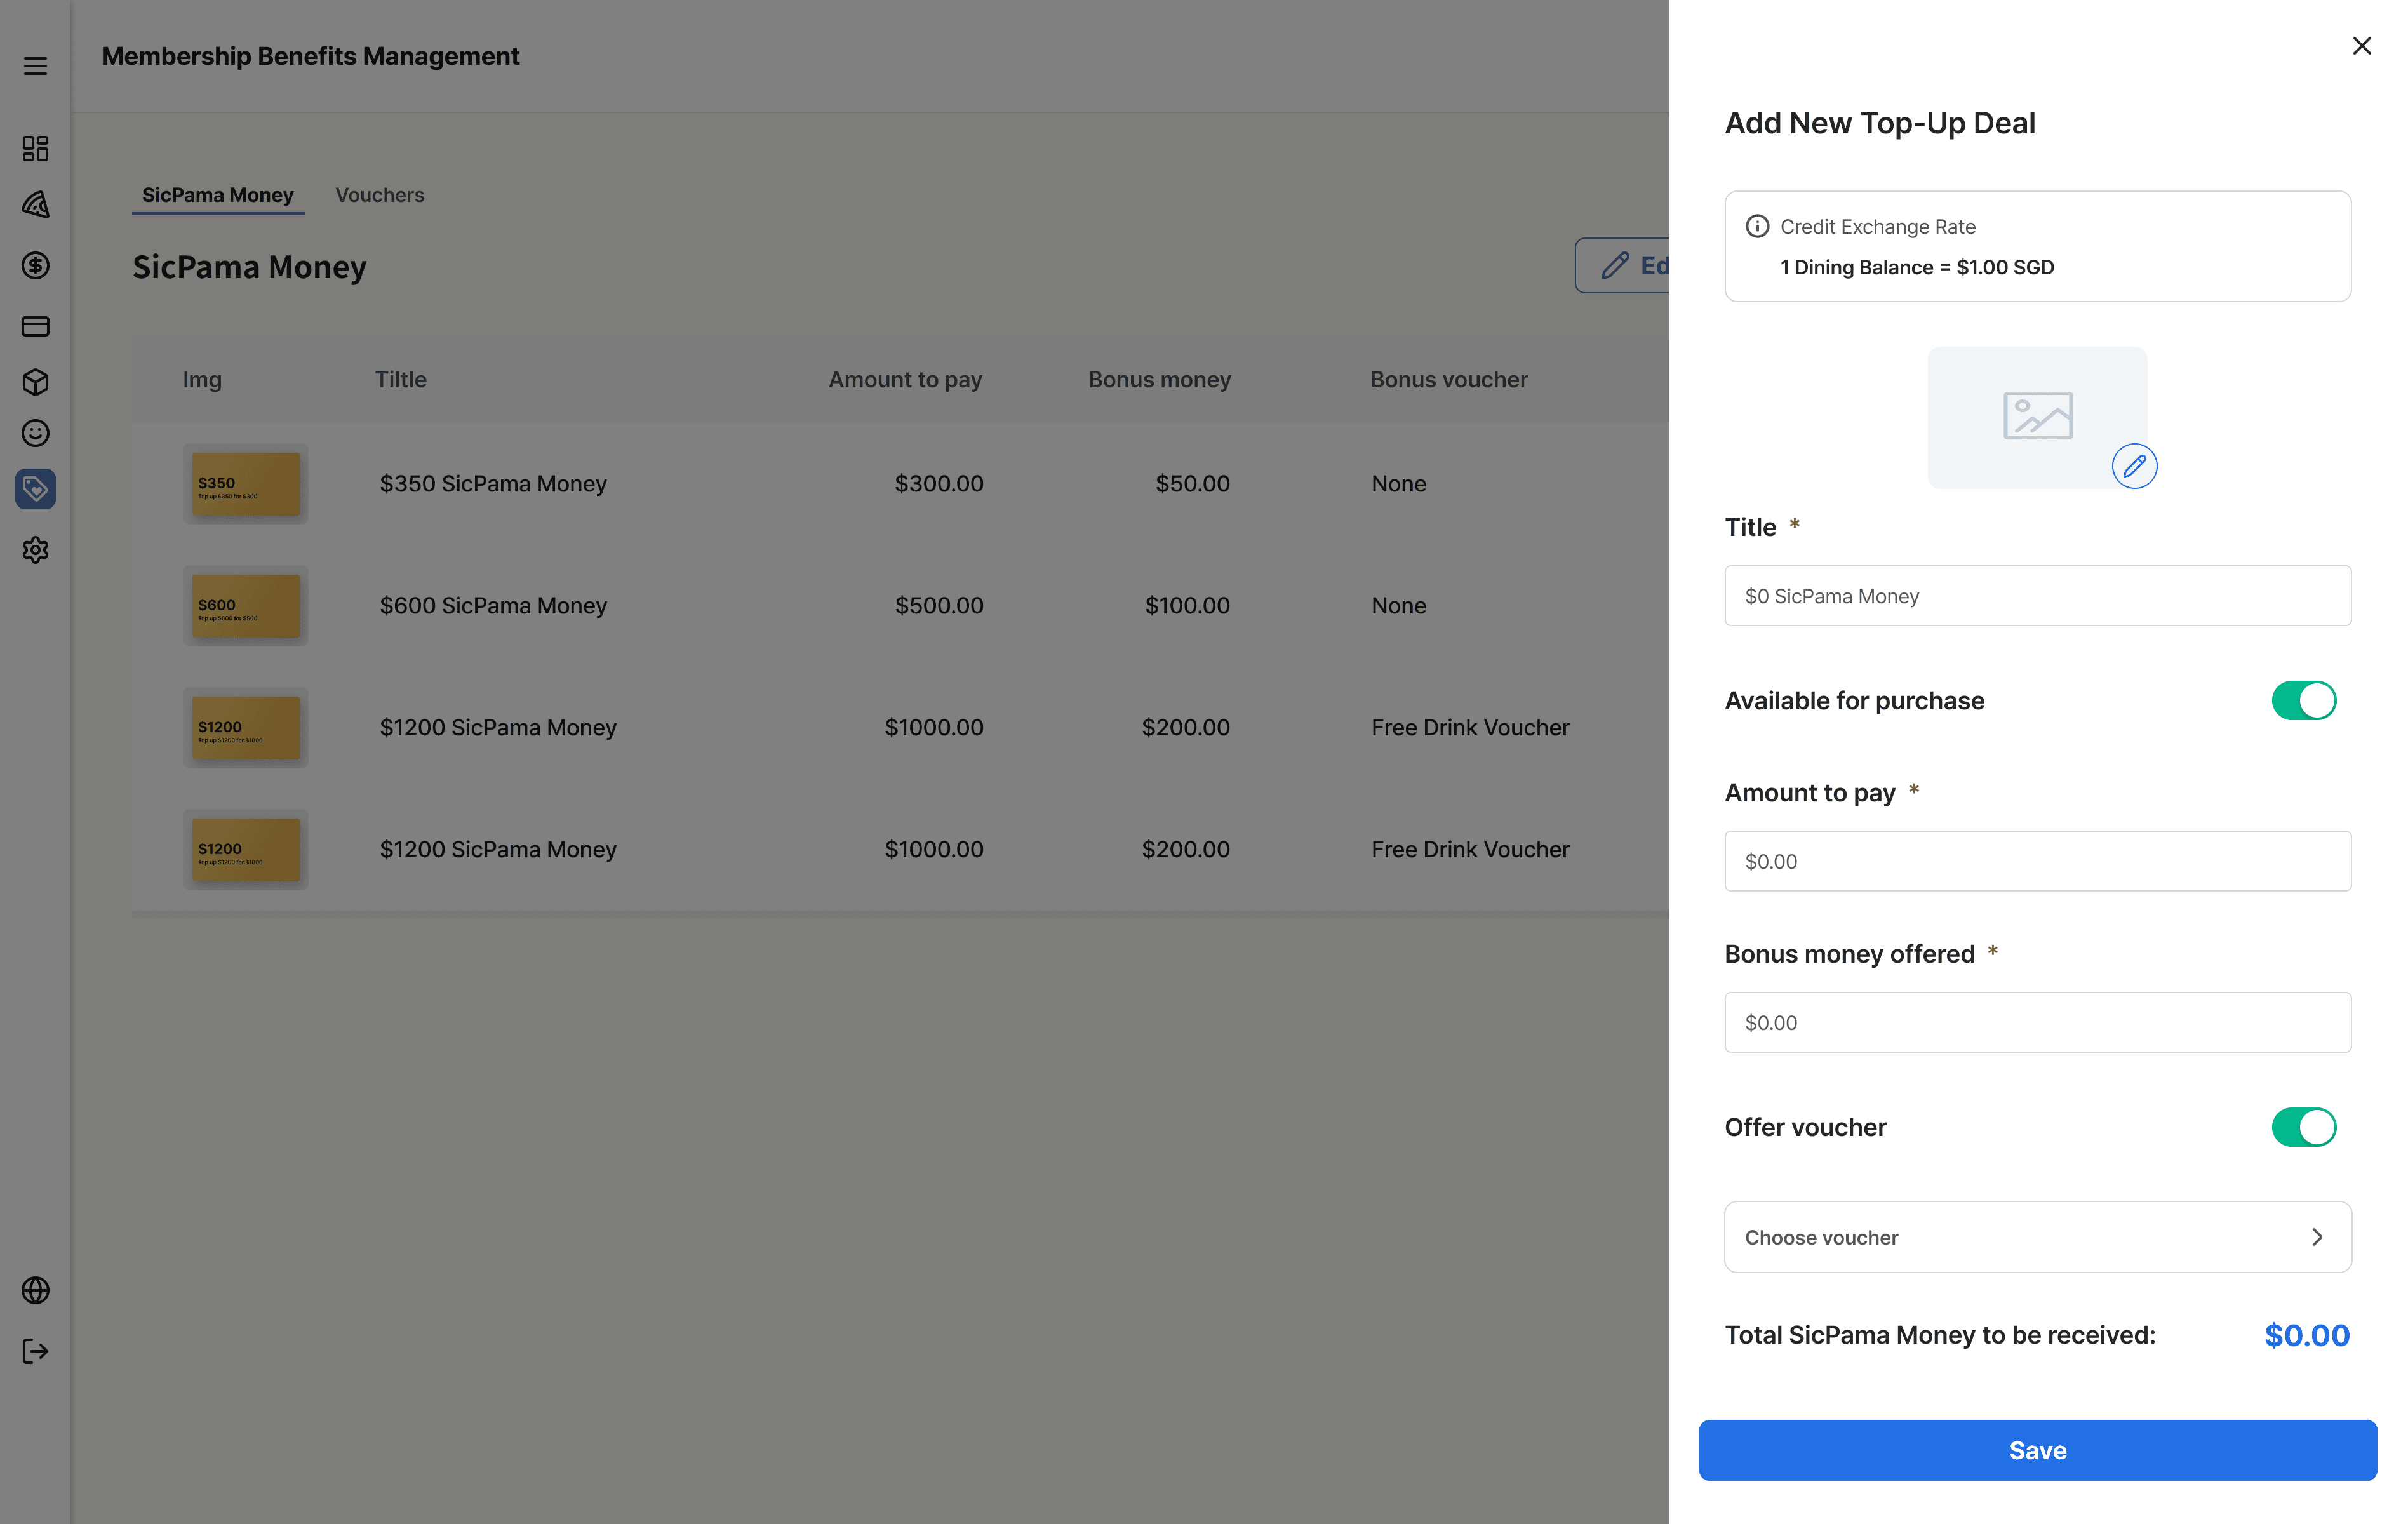The width and height of the screenshot is (2408, 1524).
Task: Click the pizza slice sidebar icon
Action: tap(35, 205)
